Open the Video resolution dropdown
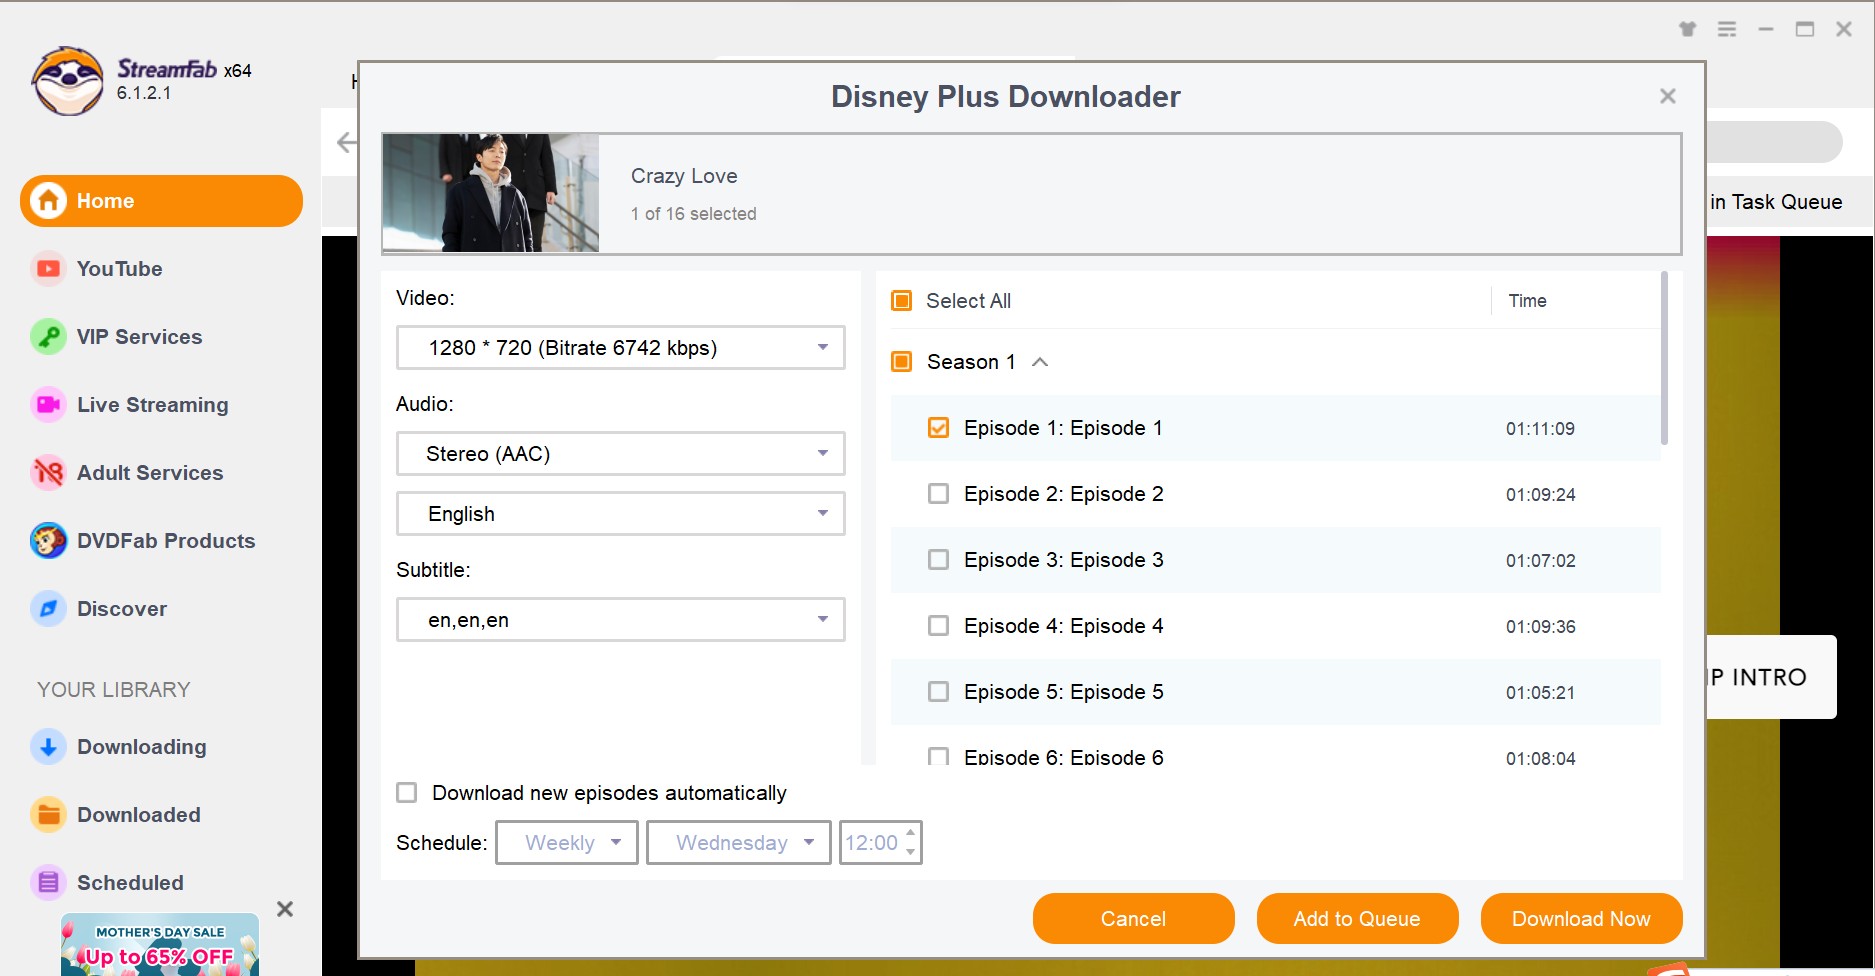1875x976 pixels. 620,348
